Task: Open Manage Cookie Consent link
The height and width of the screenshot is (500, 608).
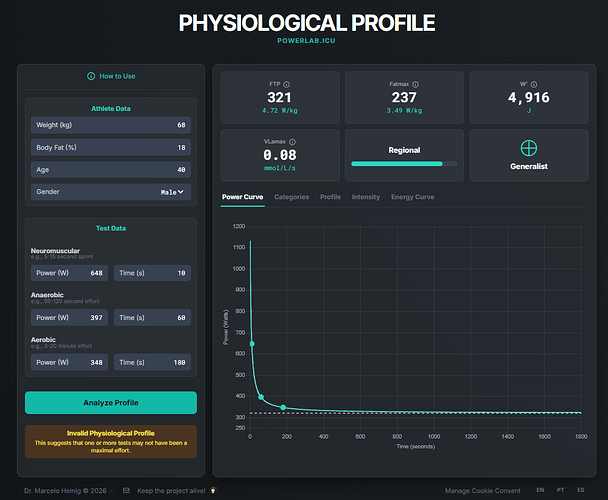Action: [x=482, y=491]
